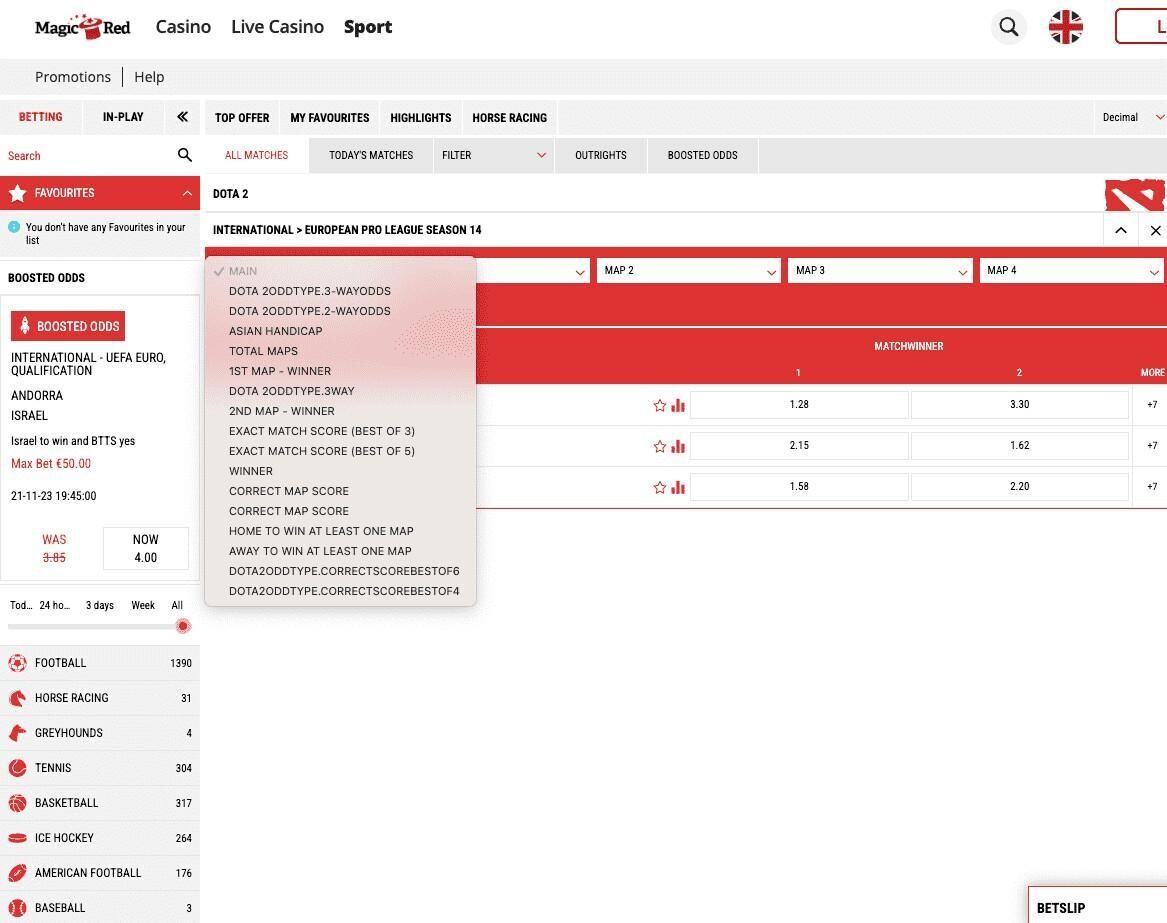1167x923 pixels.
Task: Collapse the Favourites section chevron
Action: point(187,193)
